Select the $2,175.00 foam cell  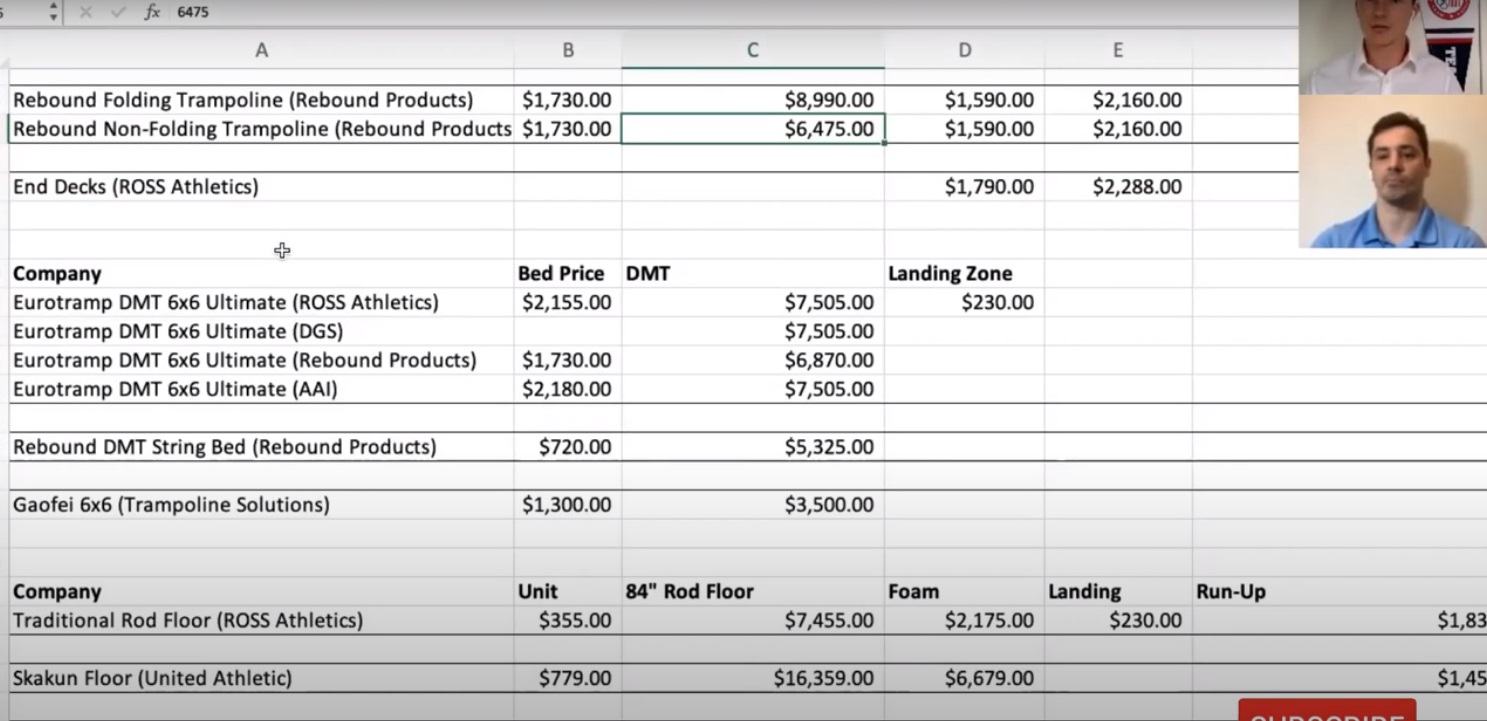pos(964,620)
